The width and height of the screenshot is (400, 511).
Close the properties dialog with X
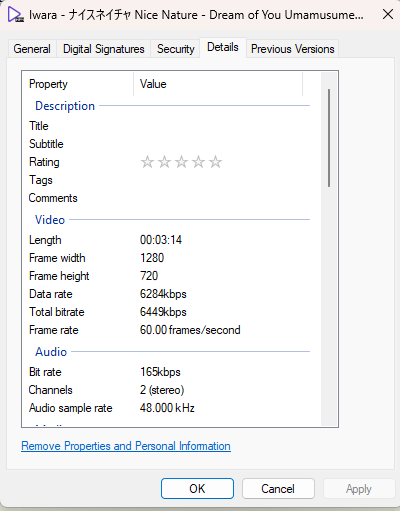388,14
